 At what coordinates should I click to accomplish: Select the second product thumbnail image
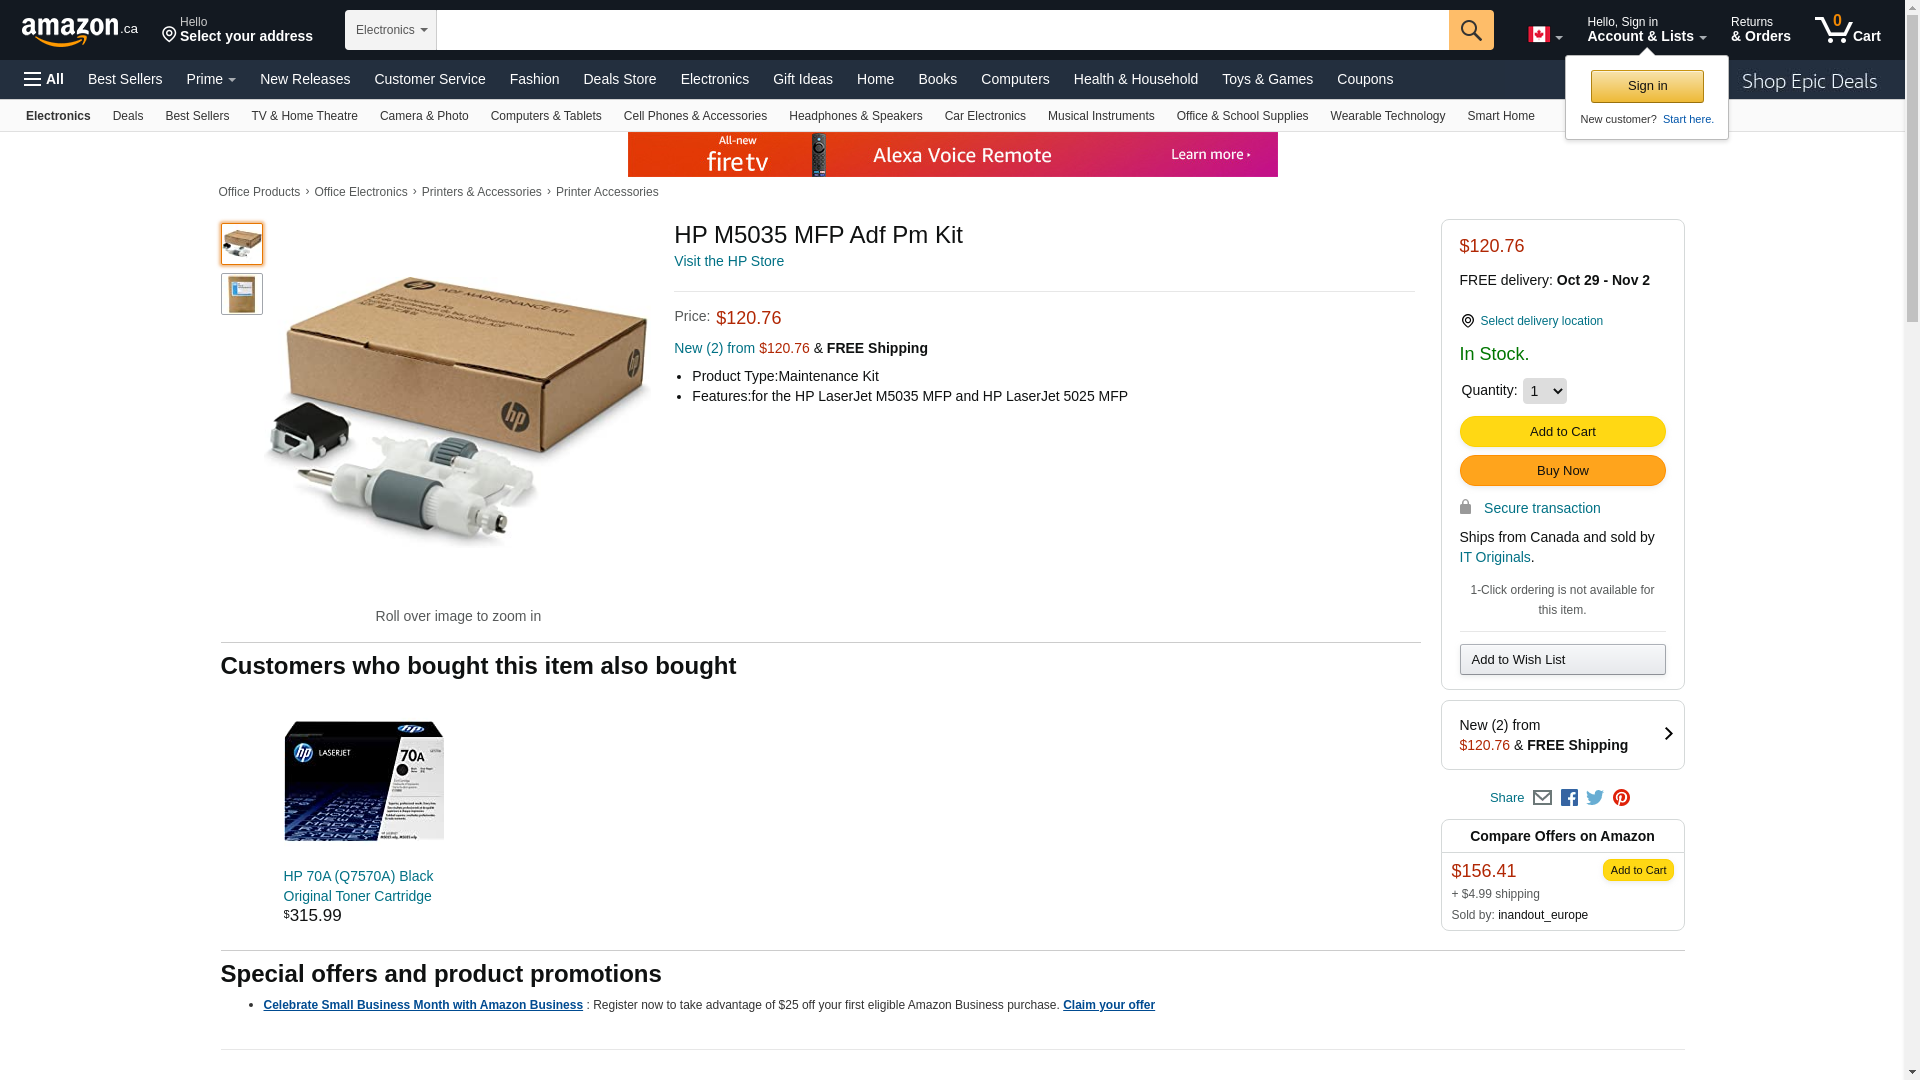pos(242,294)
